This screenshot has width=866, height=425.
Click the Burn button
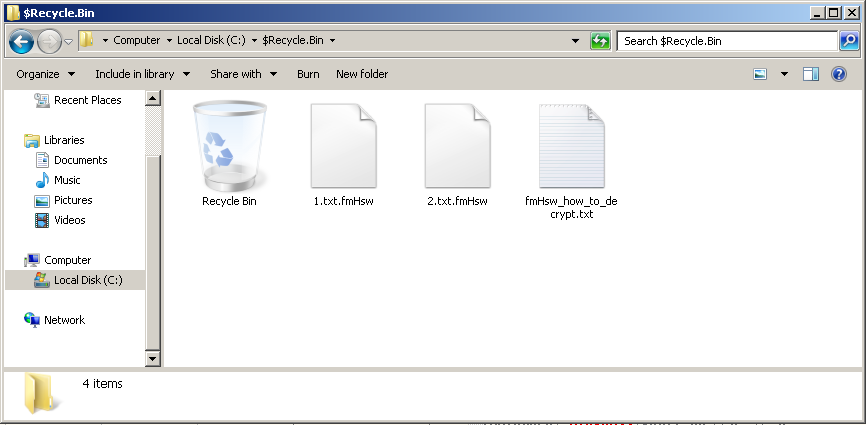pos(308,74)
